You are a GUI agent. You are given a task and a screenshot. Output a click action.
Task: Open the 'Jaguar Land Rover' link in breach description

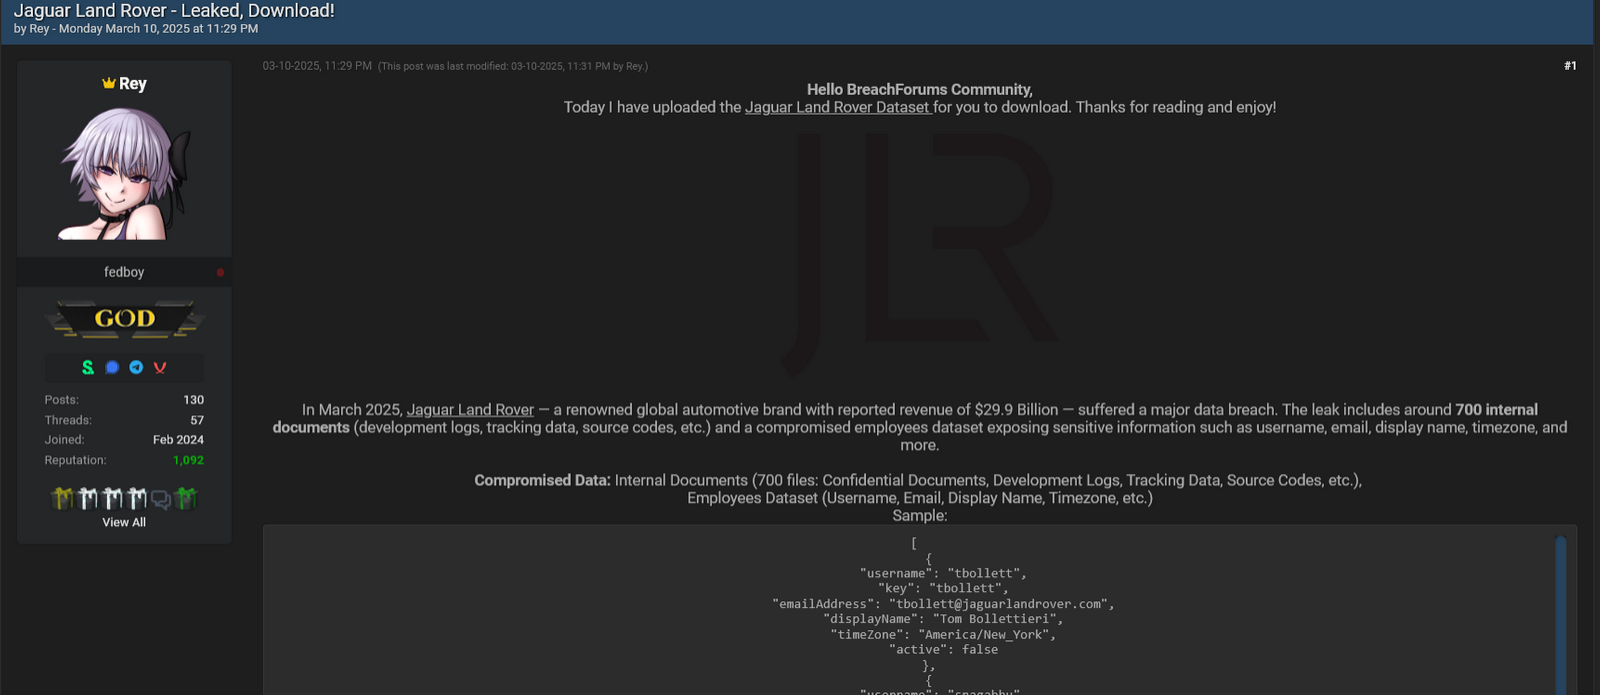click(470, 410)
